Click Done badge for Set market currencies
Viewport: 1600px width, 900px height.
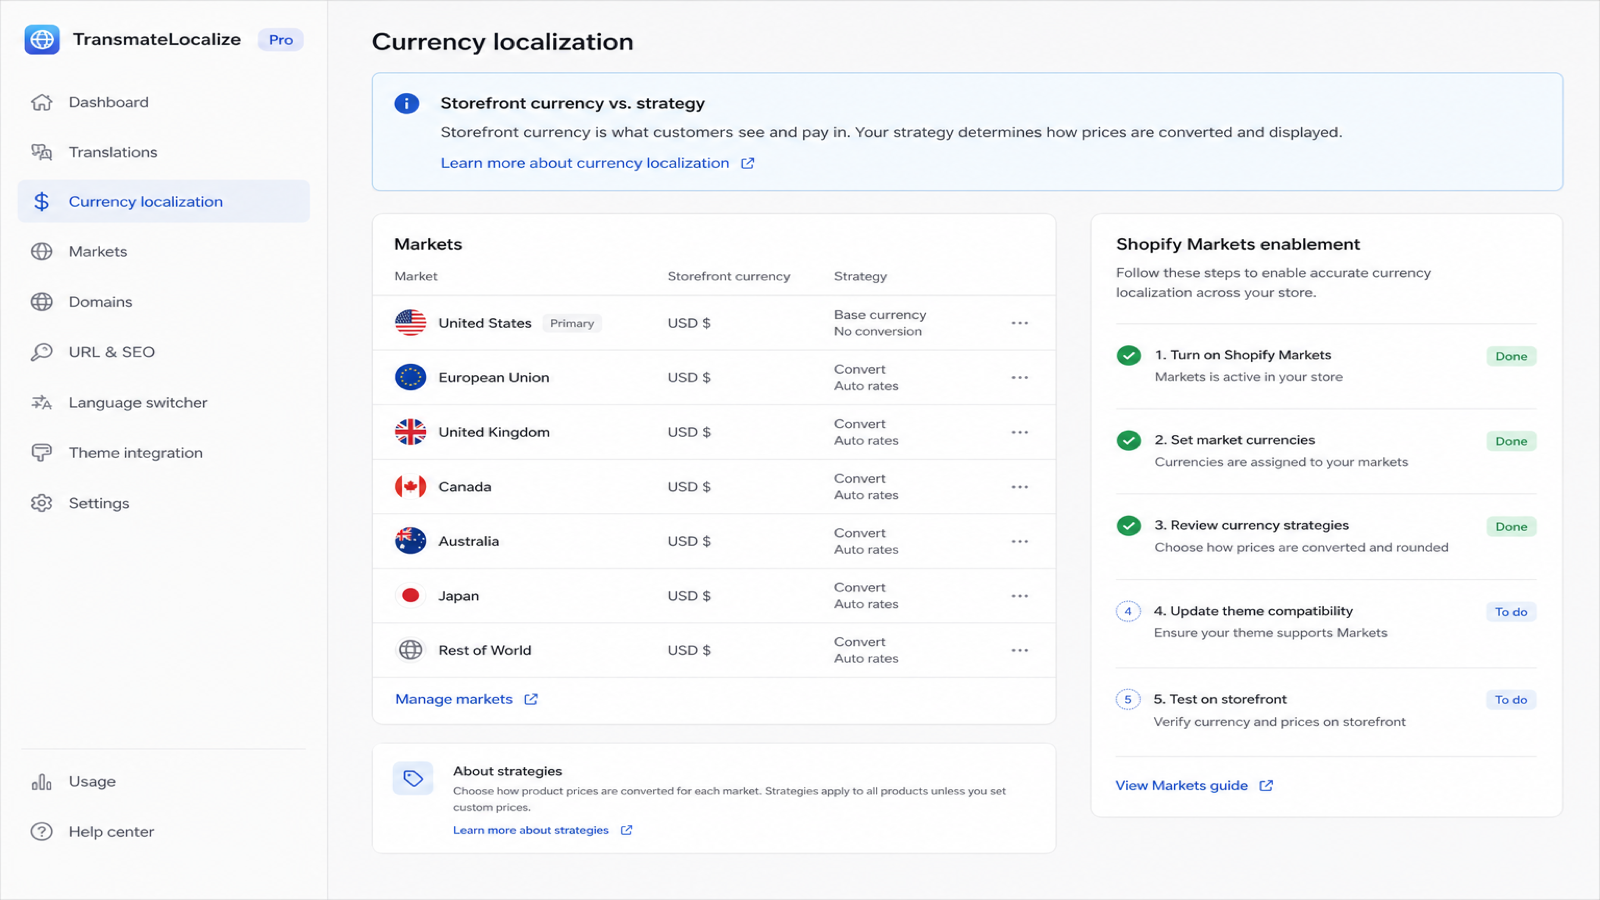(1511, 441)
